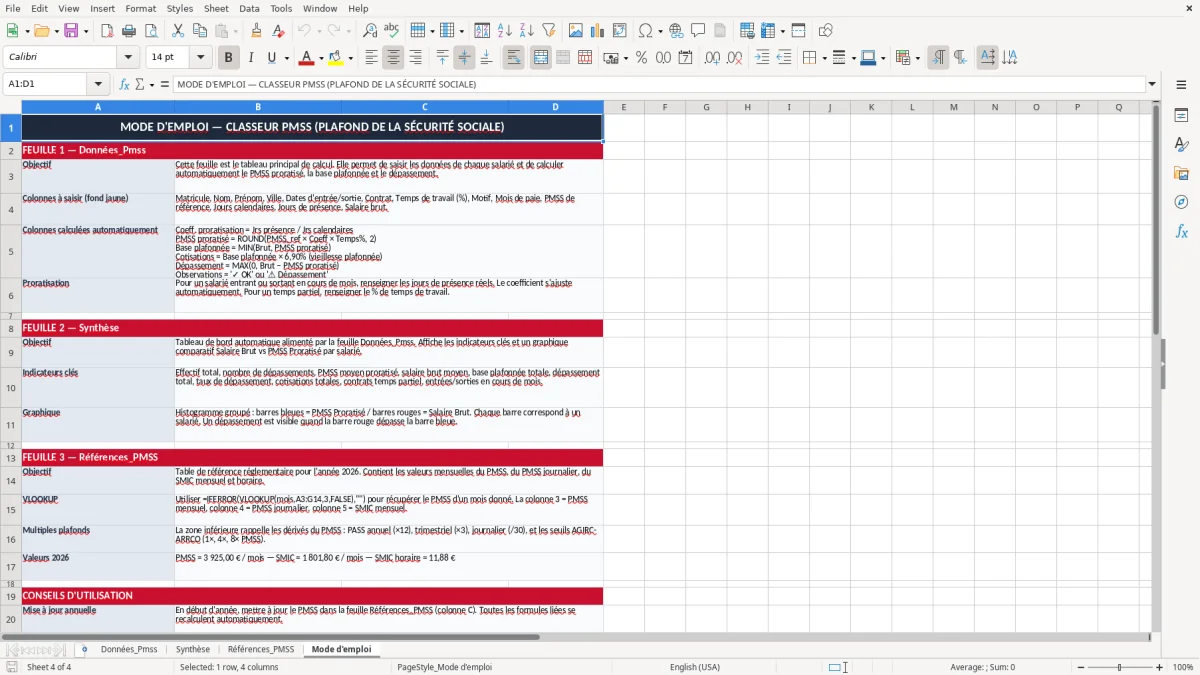Screen dimensions: 1200x675
Task: Open the Font Size dropdown
Action: point(200,58)
